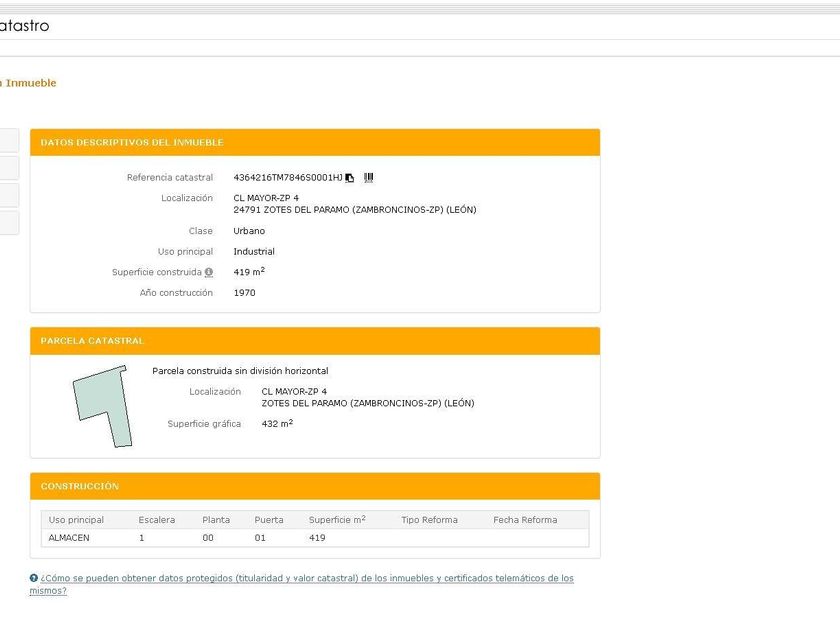Click the Año construcción label
Screen dimensions: 840x630
coord(176,292)
